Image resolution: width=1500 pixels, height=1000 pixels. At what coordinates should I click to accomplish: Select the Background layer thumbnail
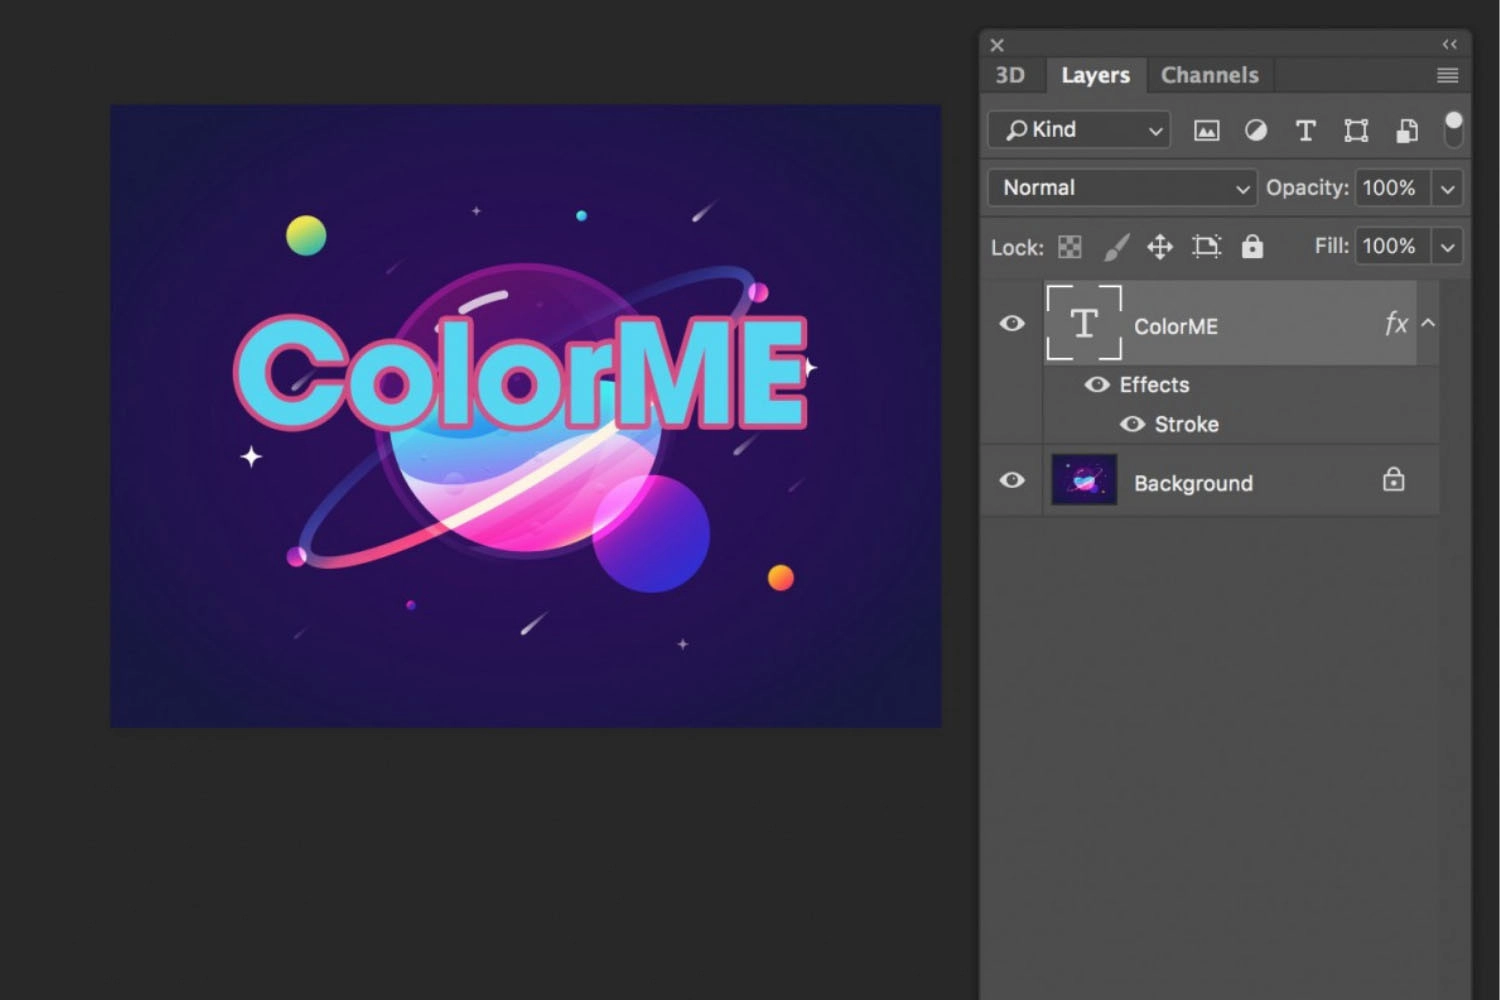(x=1084, y=480)
